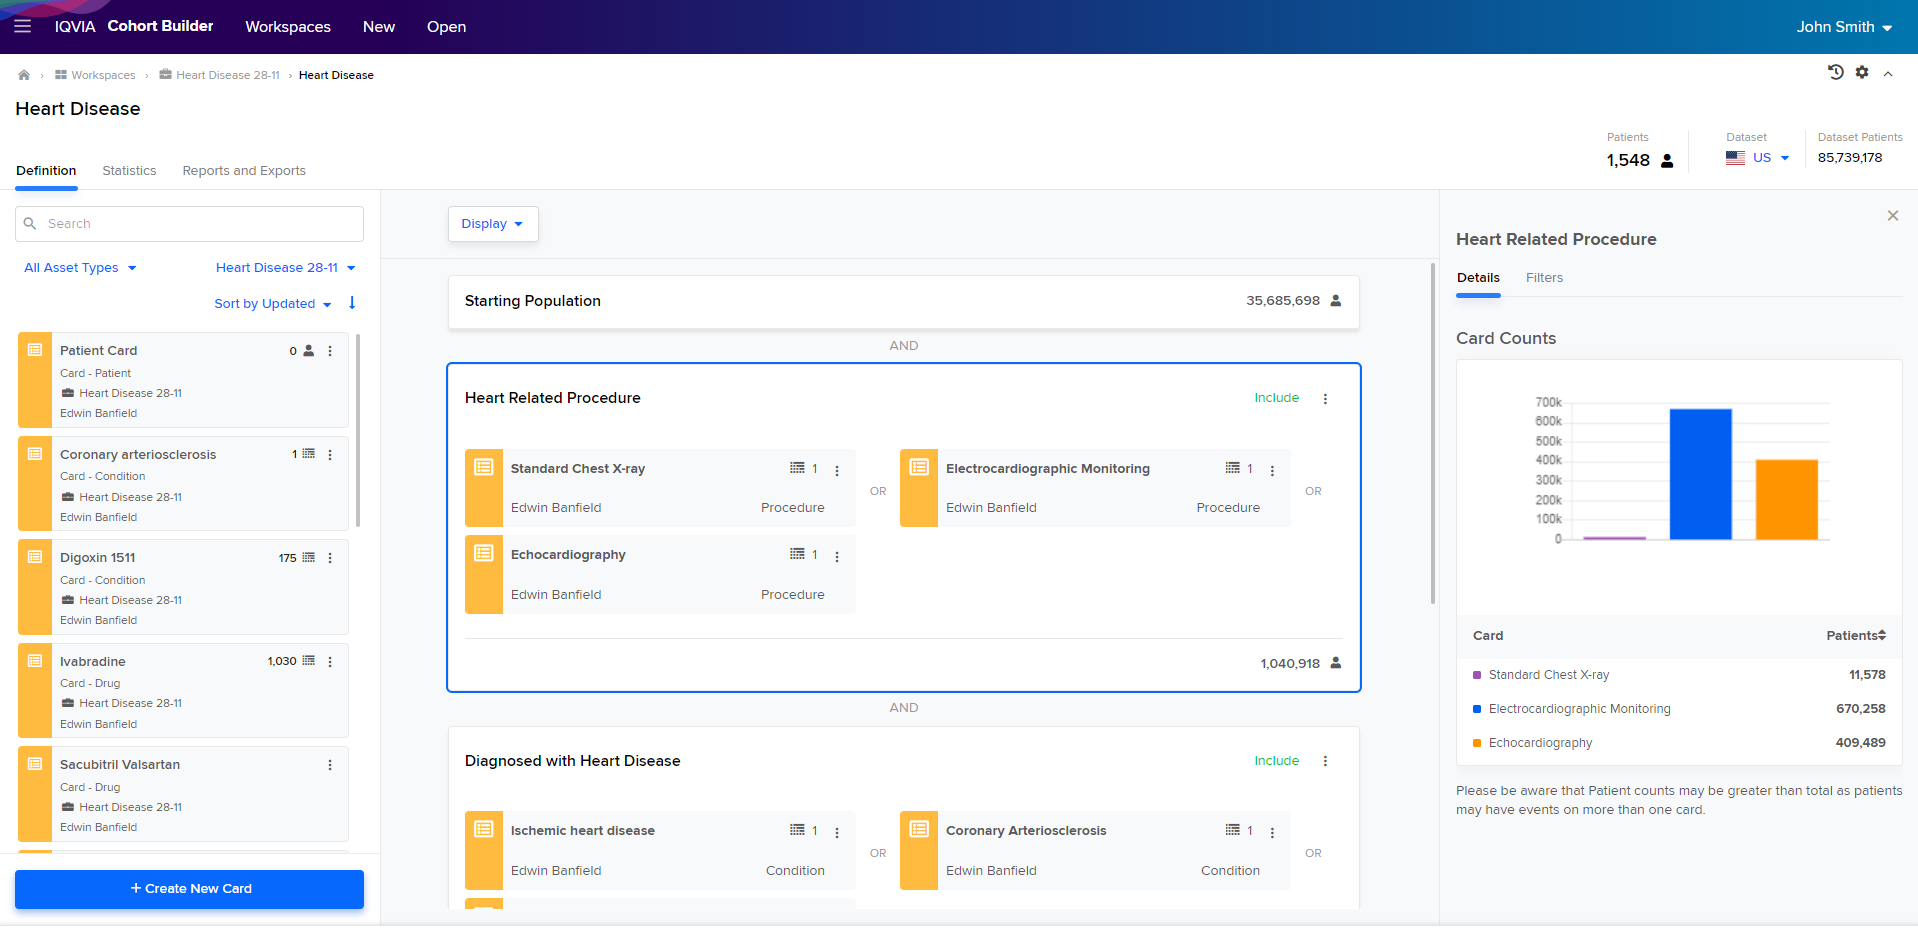This screenshot has height=936, width=1918.
Task: Sort table by Patients column
Action: [1856, 636]
